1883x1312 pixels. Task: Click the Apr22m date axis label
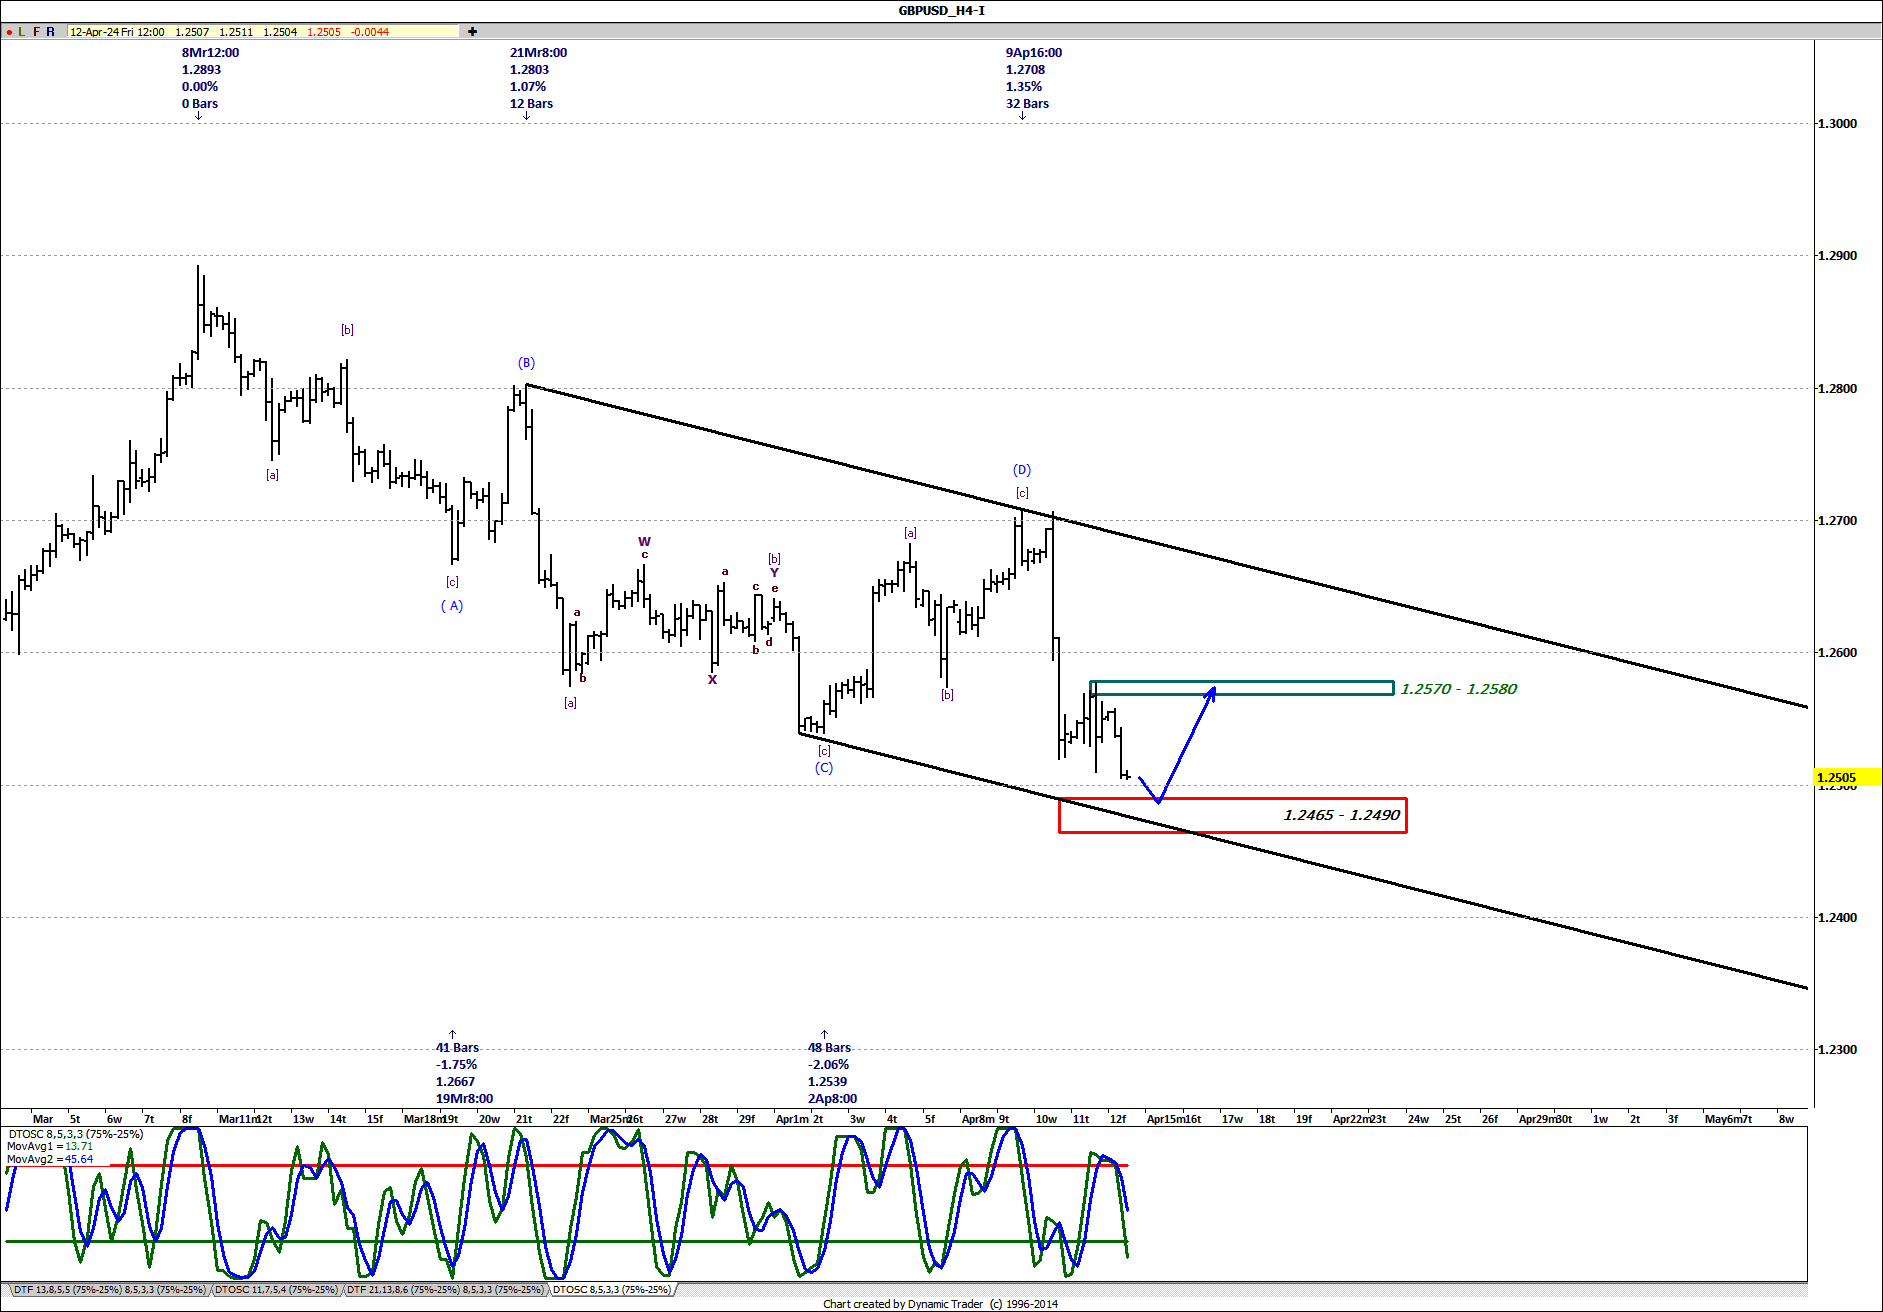(1351, 1119)
